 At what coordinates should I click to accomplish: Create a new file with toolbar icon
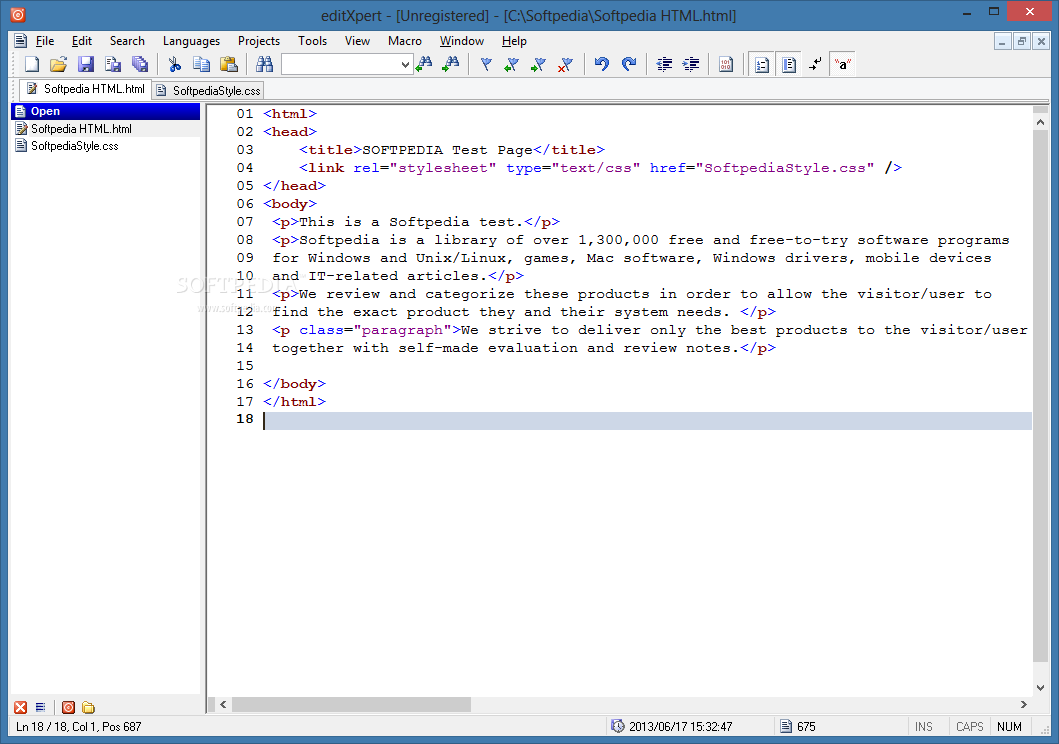point(32,64)
